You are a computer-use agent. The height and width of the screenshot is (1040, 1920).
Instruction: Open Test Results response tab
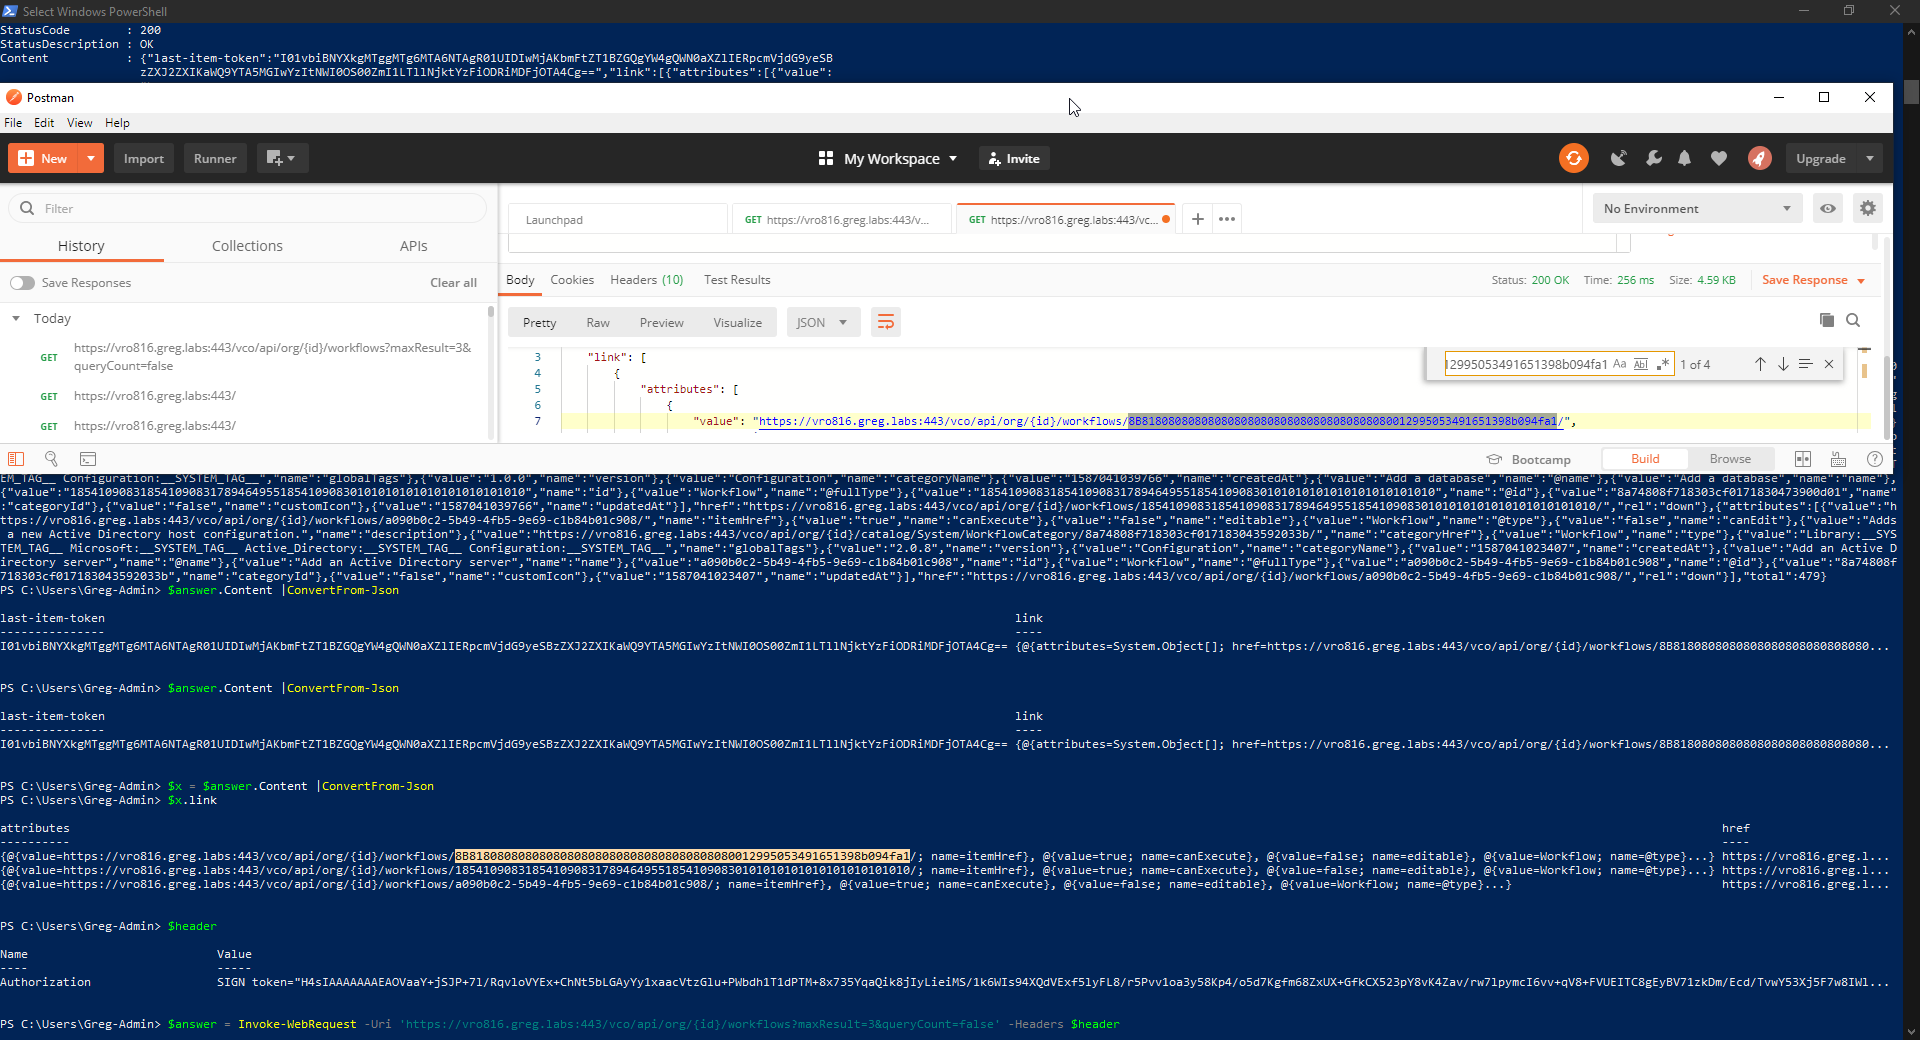pos(737,280)
